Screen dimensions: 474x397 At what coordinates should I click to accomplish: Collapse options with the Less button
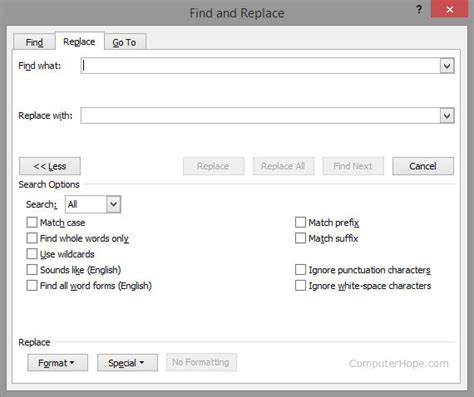tap(50, 166)
